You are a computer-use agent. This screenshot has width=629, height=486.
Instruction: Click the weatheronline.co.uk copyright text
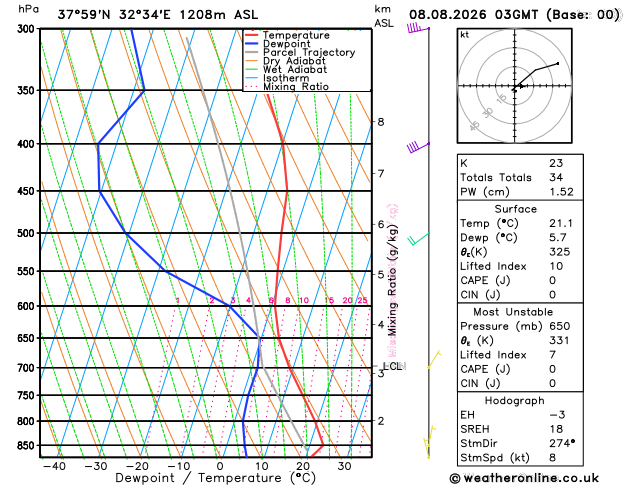(524, 478)
